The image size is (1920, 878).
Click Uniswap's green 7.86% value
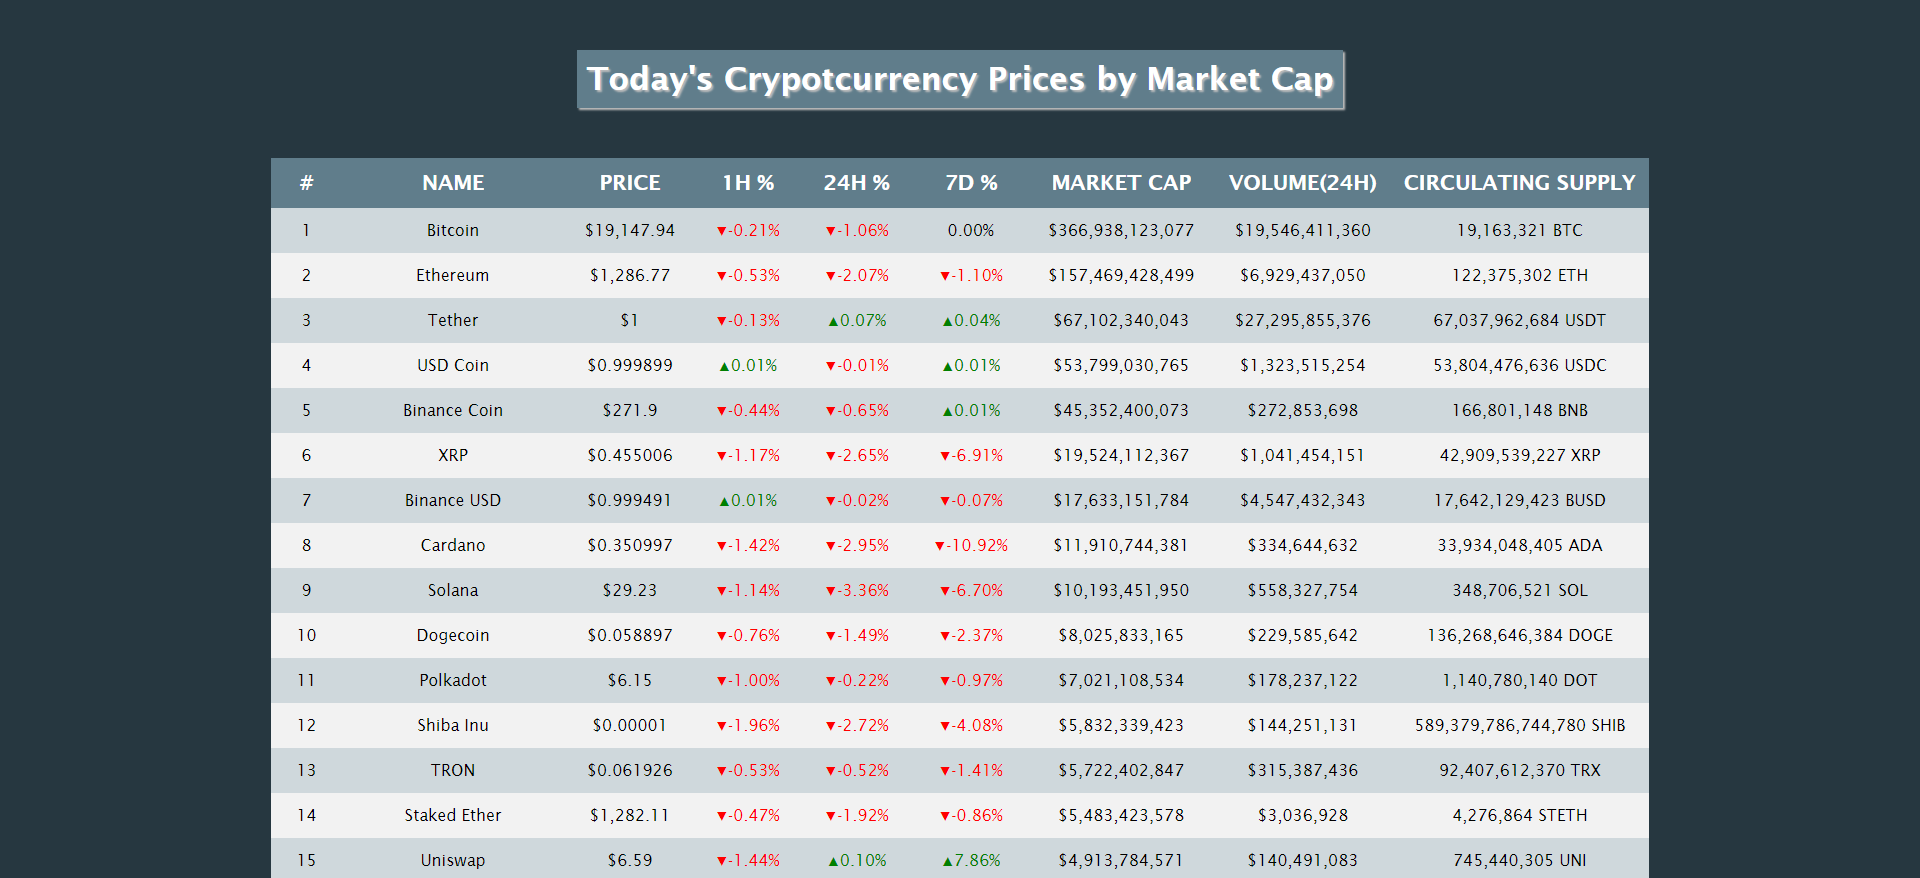click(x=971, y=860)
